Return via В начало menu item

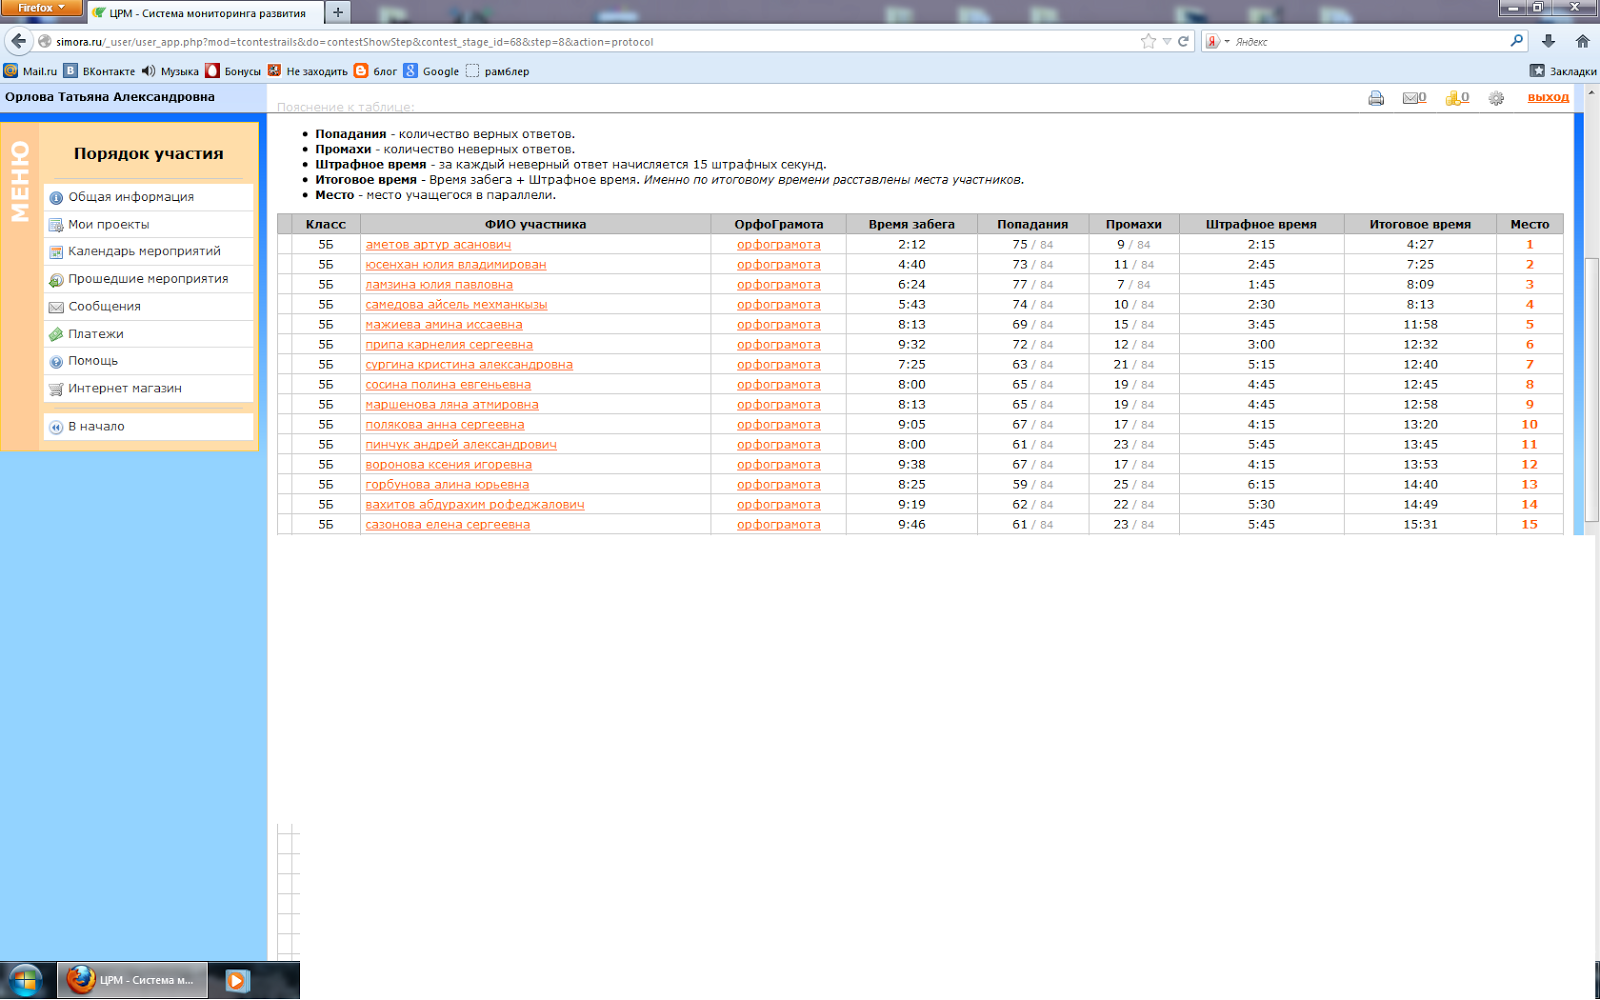(x=149, y=426)
